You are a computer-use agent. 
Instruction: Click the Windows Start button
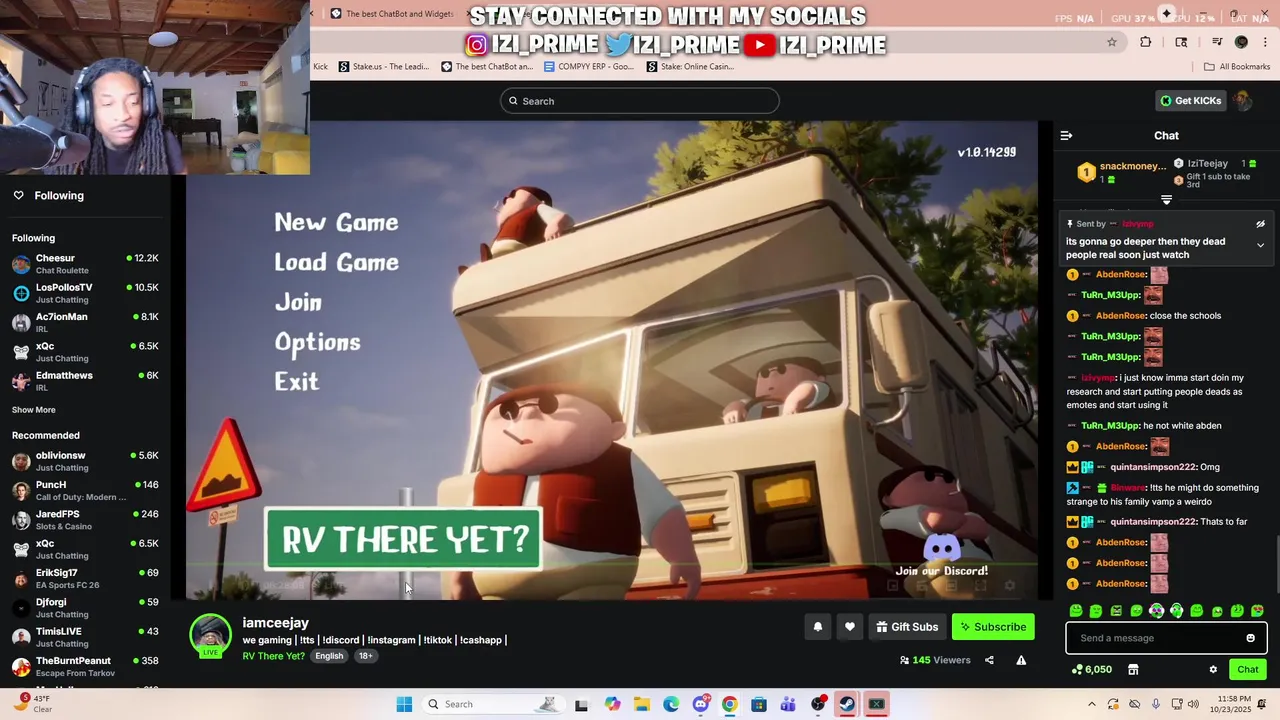tap(404, 704)
